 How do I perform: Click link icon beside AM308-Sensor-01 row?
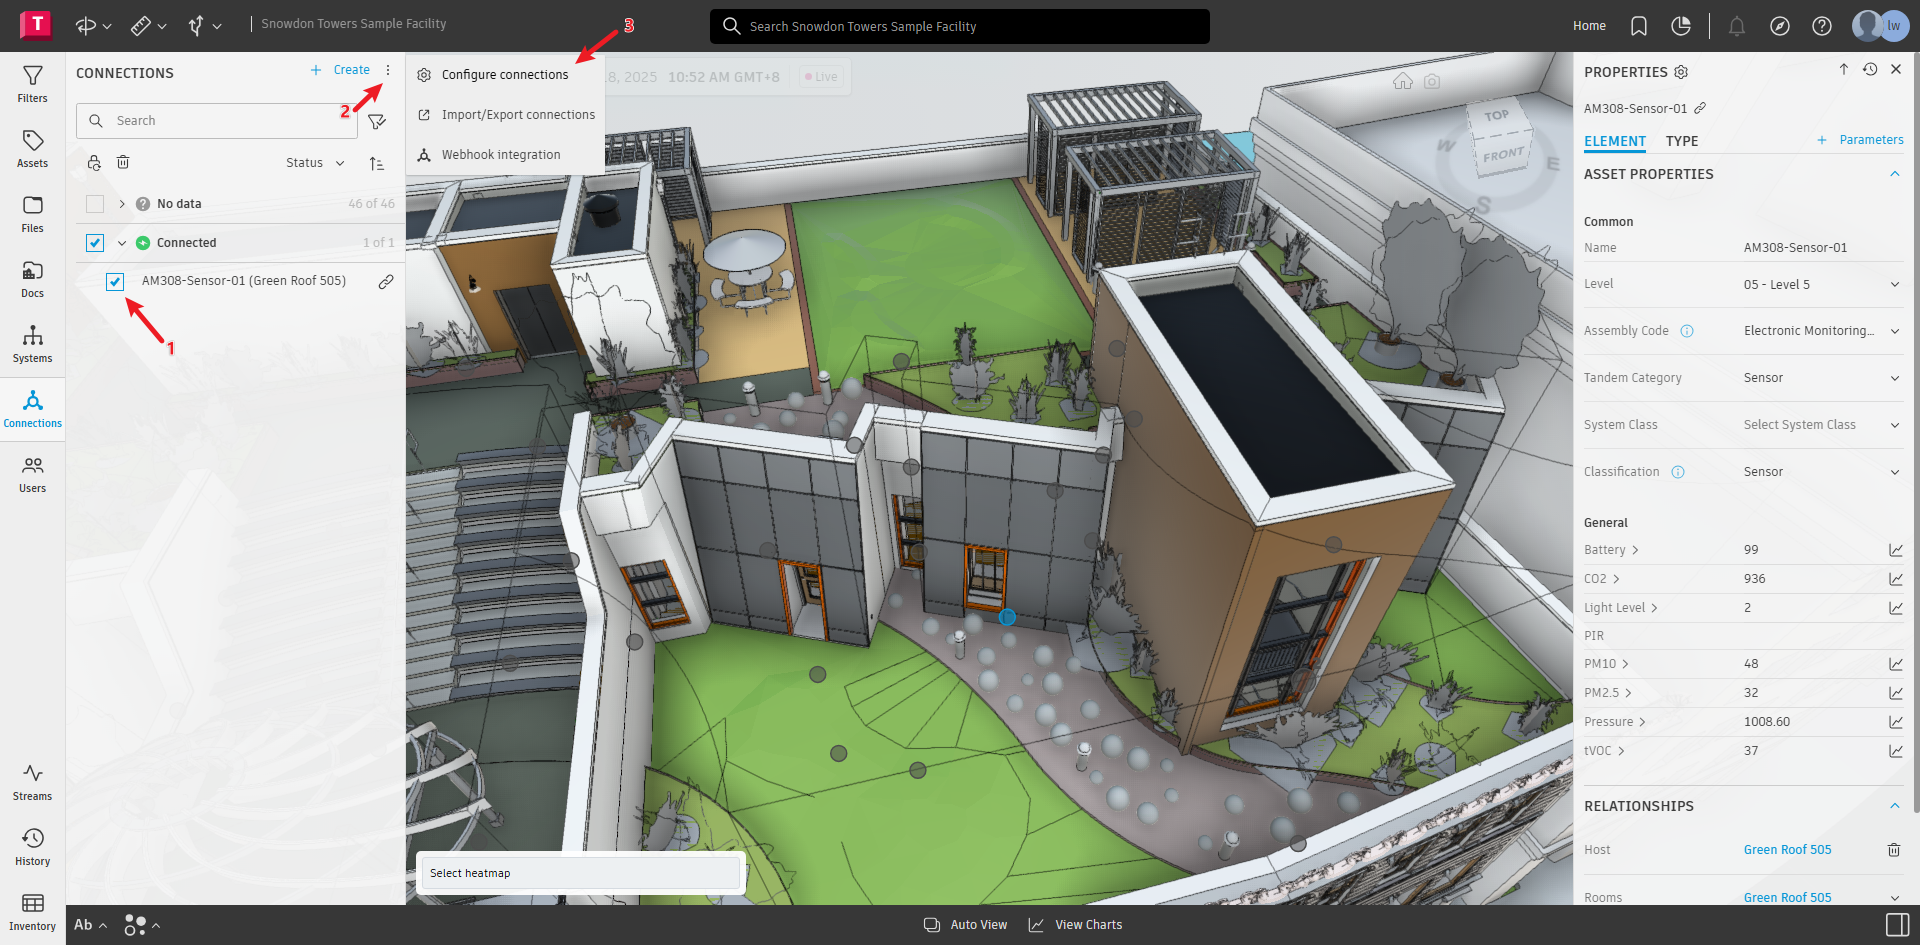click(385, 282)
